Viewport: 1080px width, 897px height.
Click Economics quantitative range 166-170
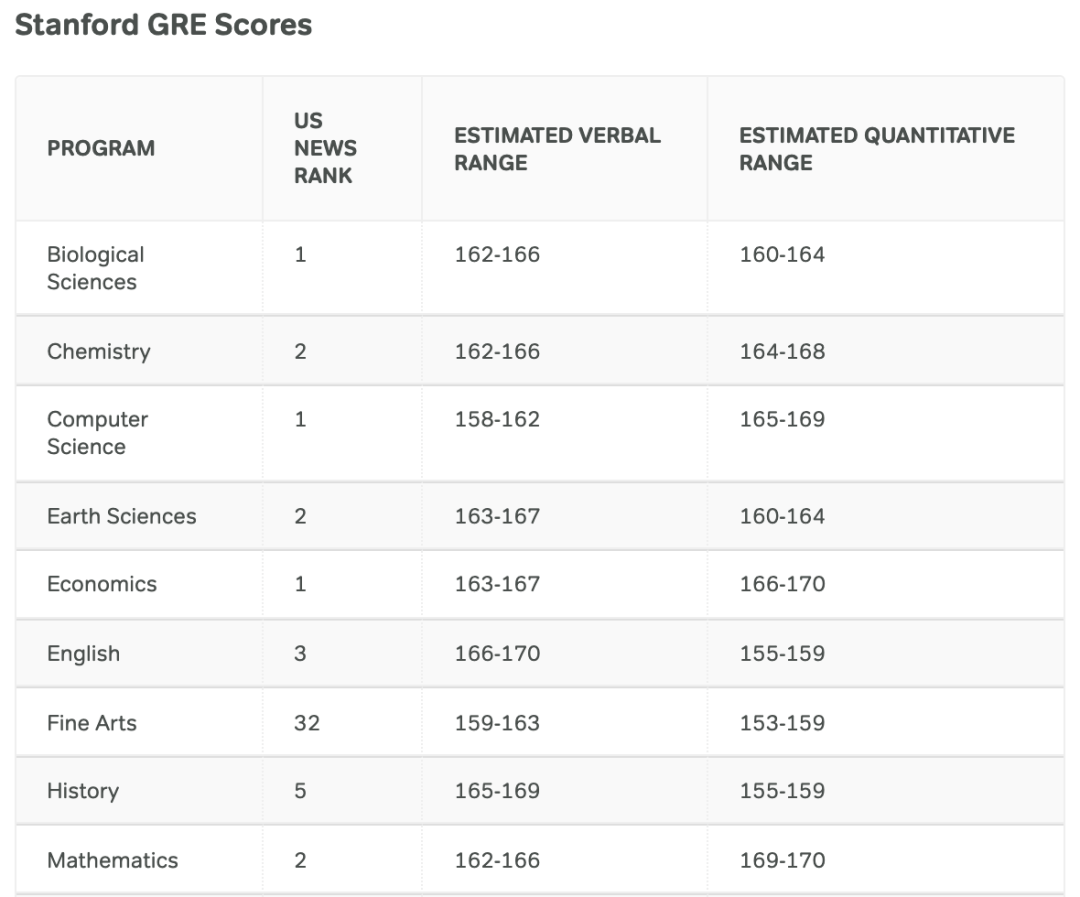[x=782, y=584]
